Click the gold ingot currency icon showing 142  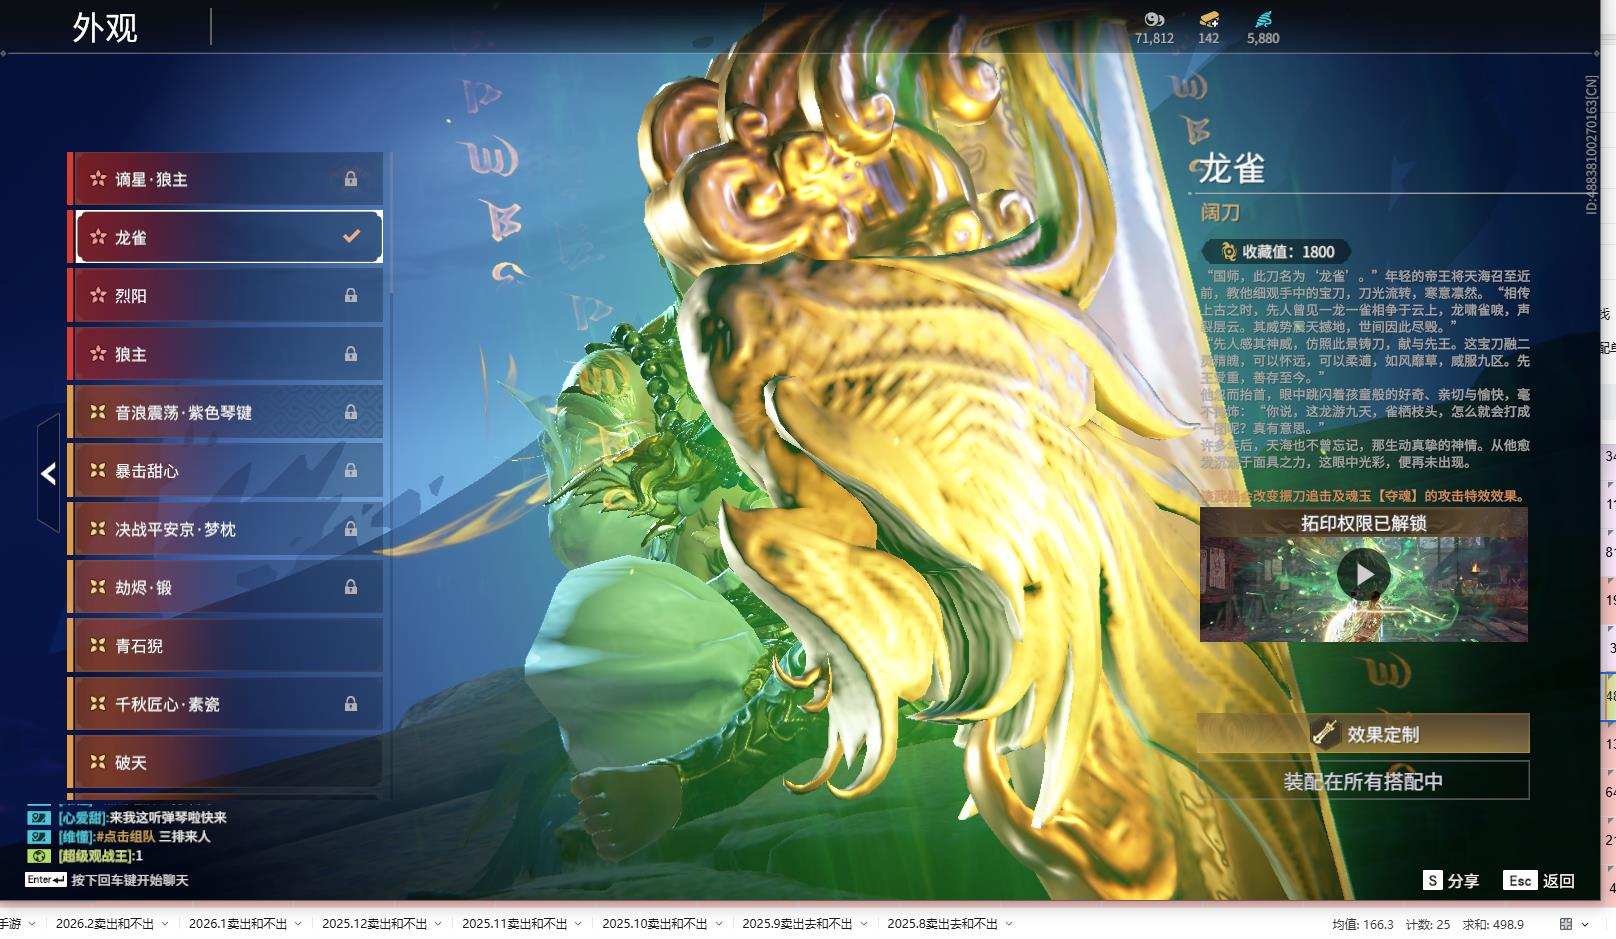point(1209,19)
